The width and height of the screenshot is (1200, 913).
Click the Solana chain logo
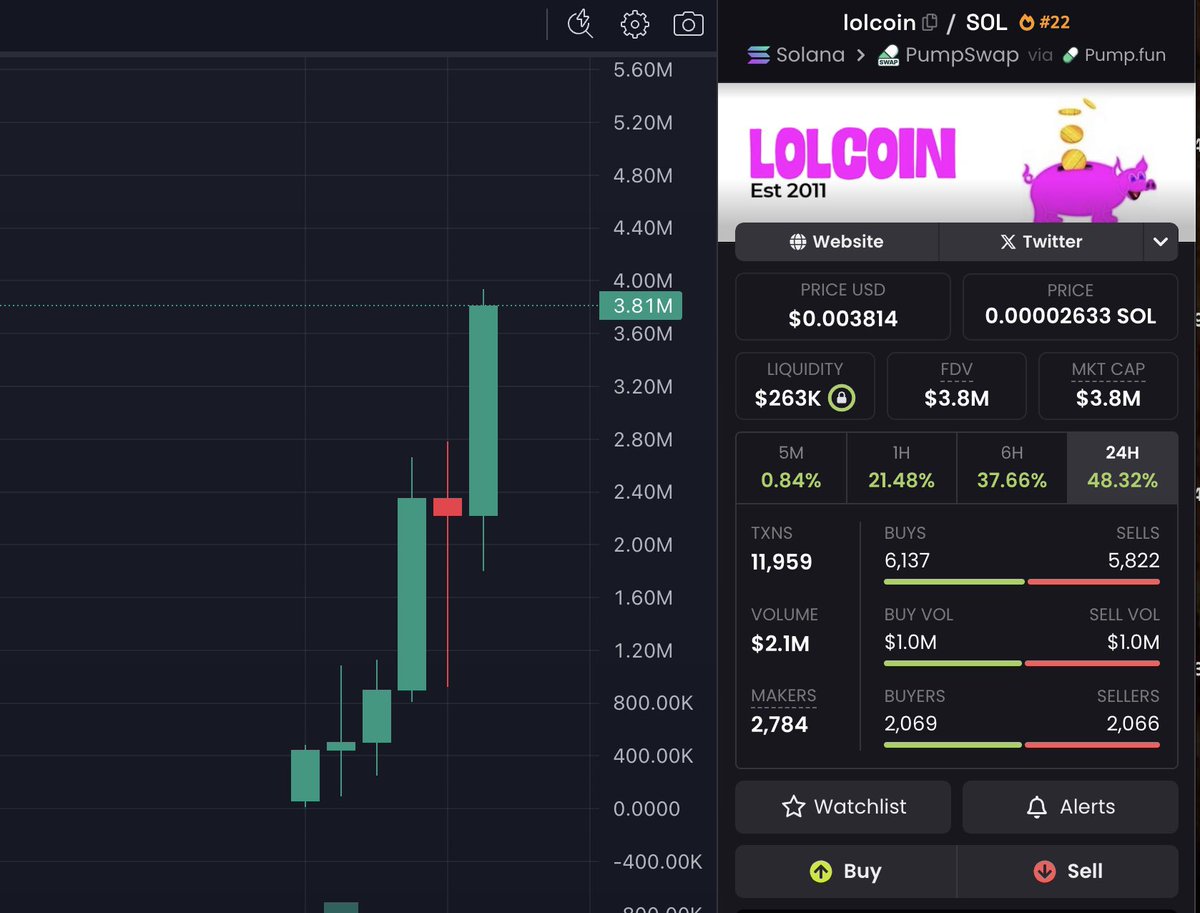[x=759, y=55]
